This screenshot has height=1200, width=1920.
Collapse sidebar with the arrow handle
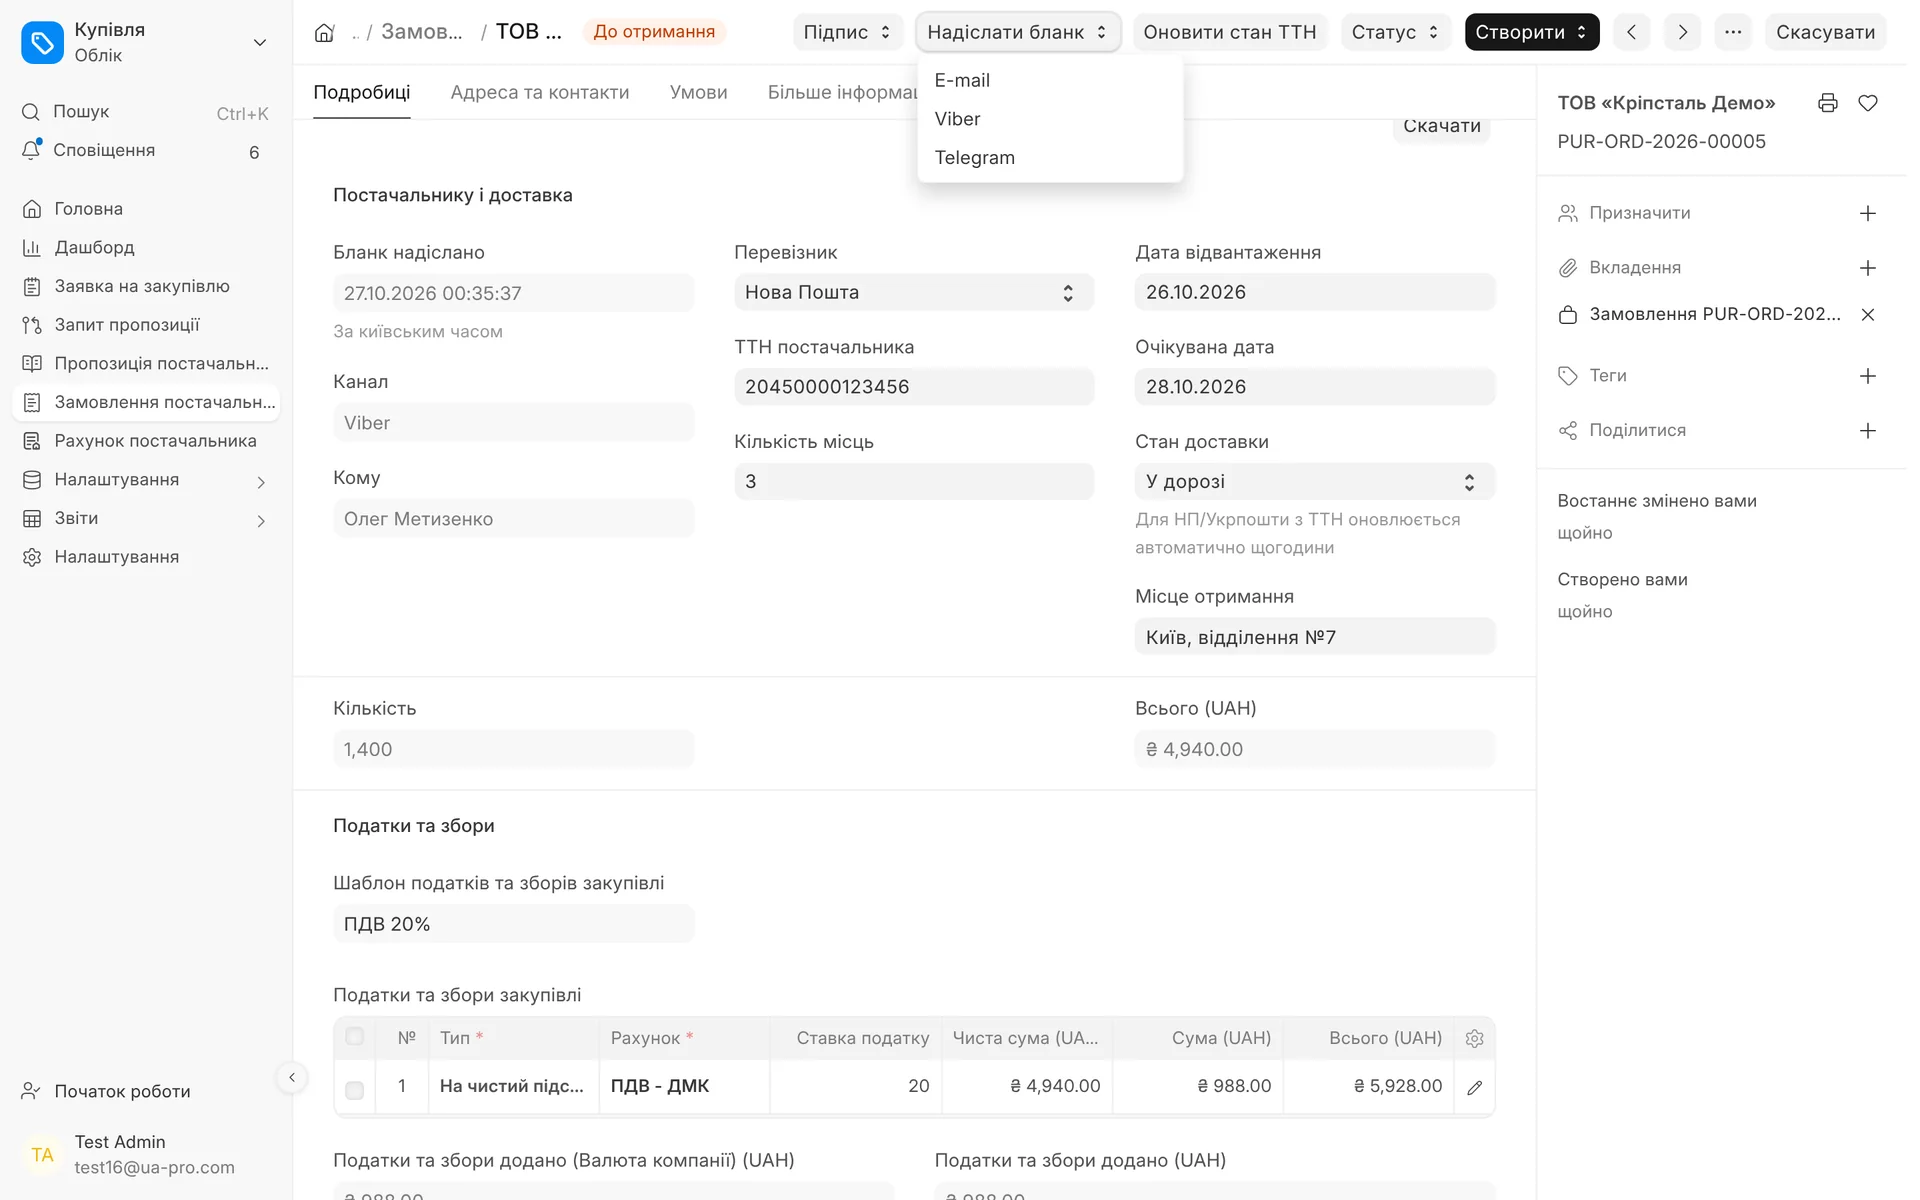(x=291, y=1077)
